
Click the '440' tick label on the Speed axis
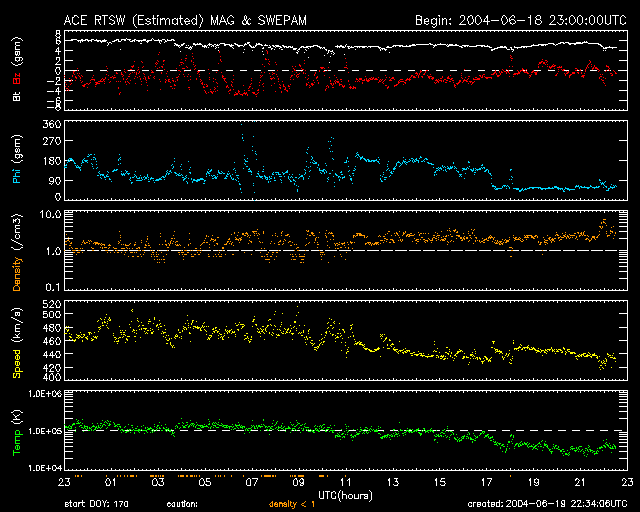click(52, 354)
